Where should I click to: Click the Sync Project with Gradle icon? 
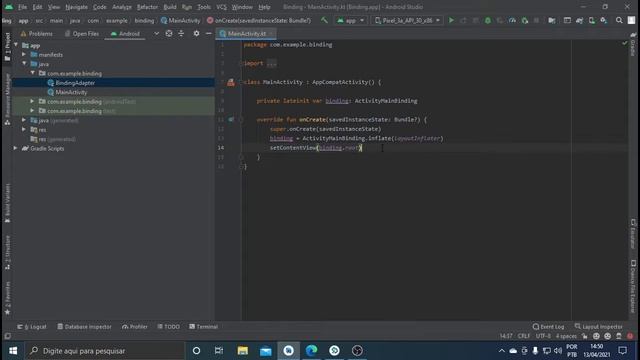coord(580,20)
